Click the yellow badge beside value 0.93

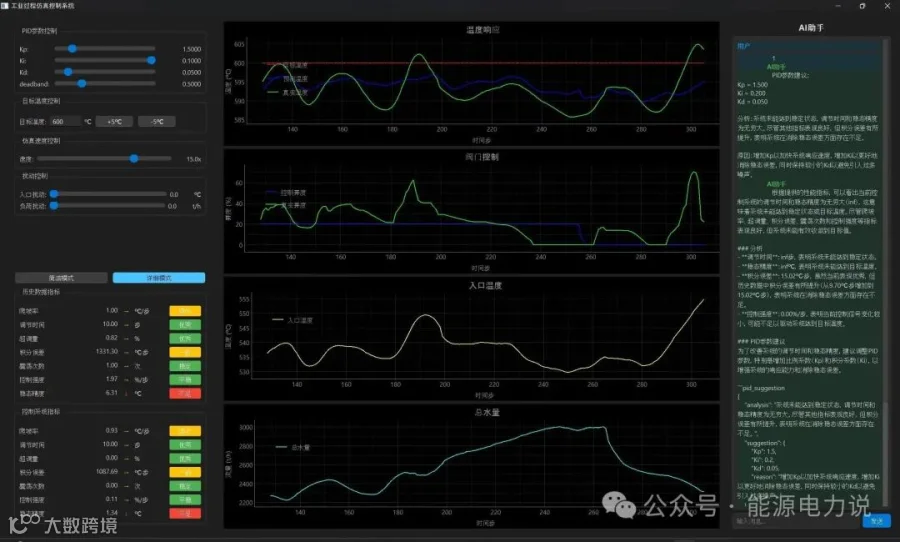[185, 431]
